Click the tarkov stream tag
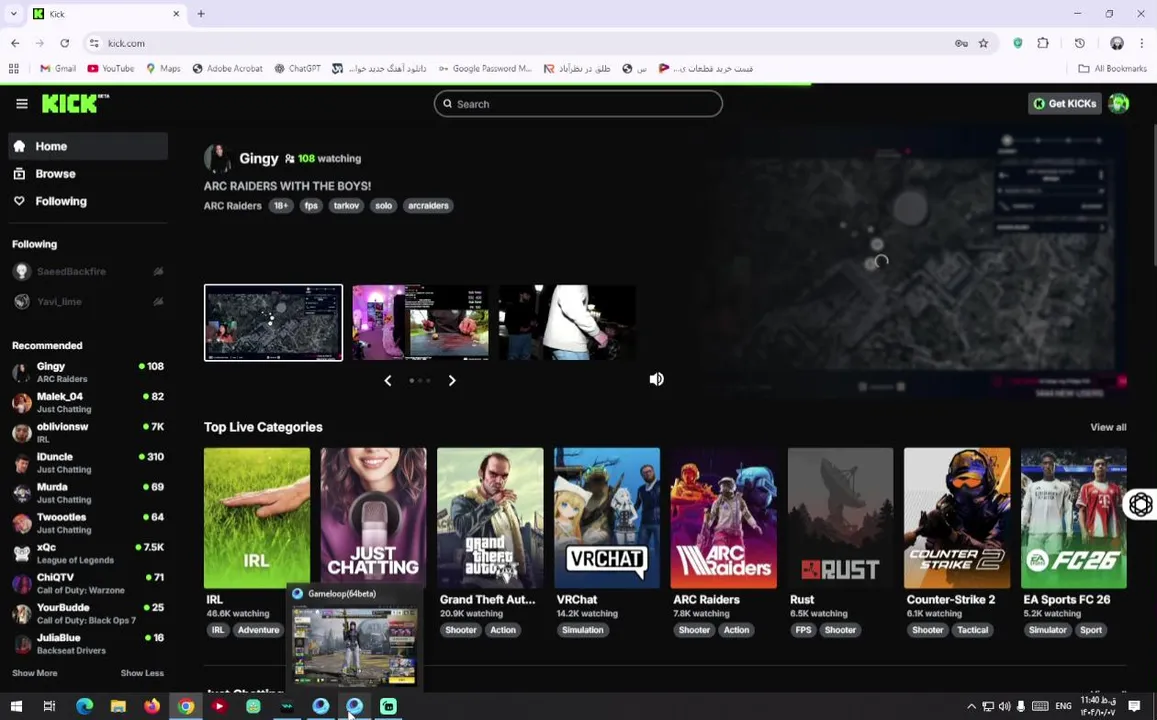The image size is (1157, 720). [346, 206]
